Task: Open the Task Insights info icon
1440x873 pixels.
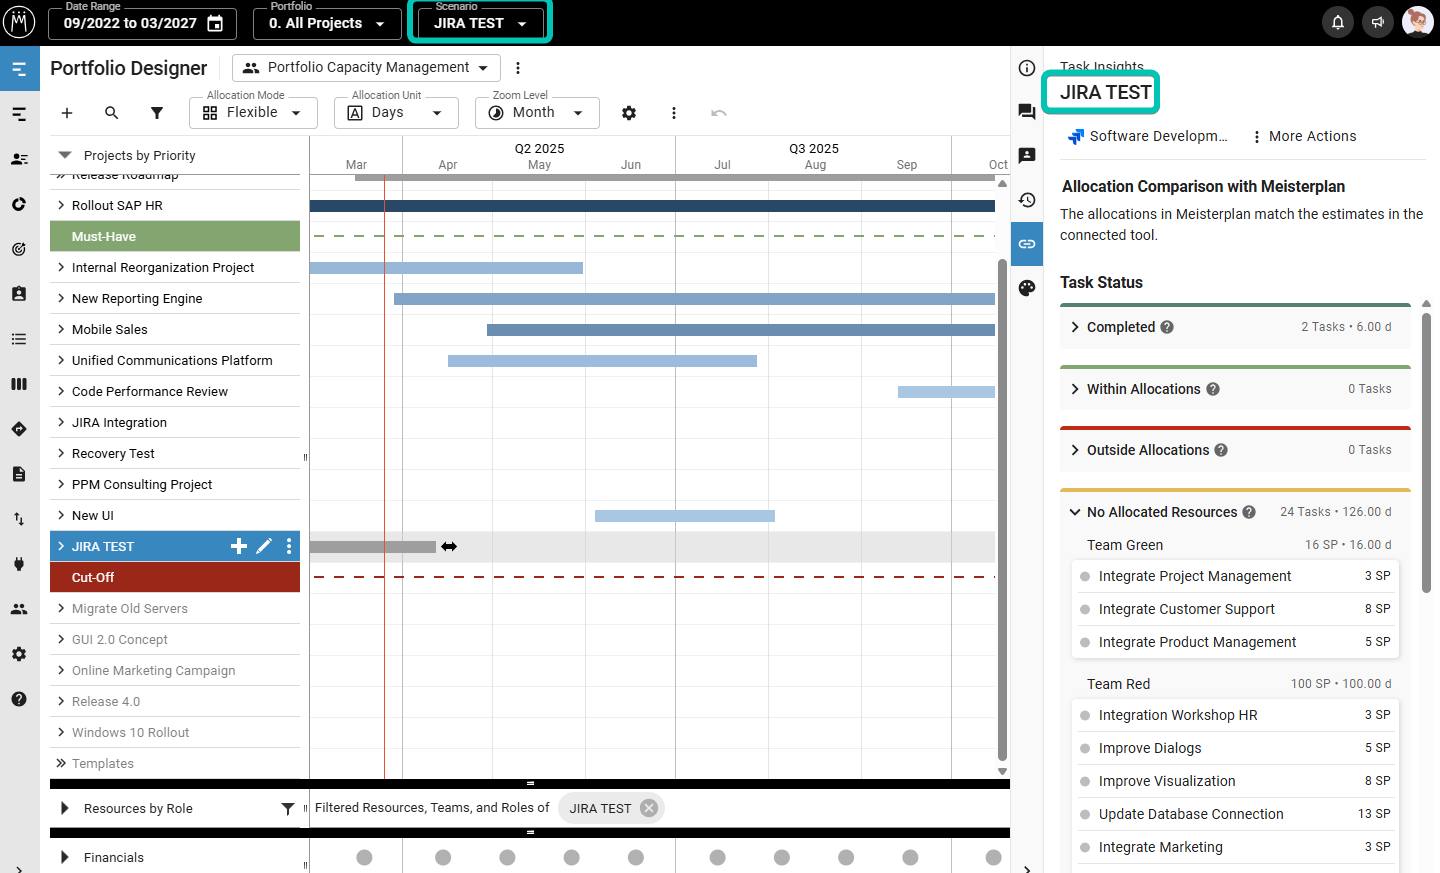Action: click(x=1027, y=68)
